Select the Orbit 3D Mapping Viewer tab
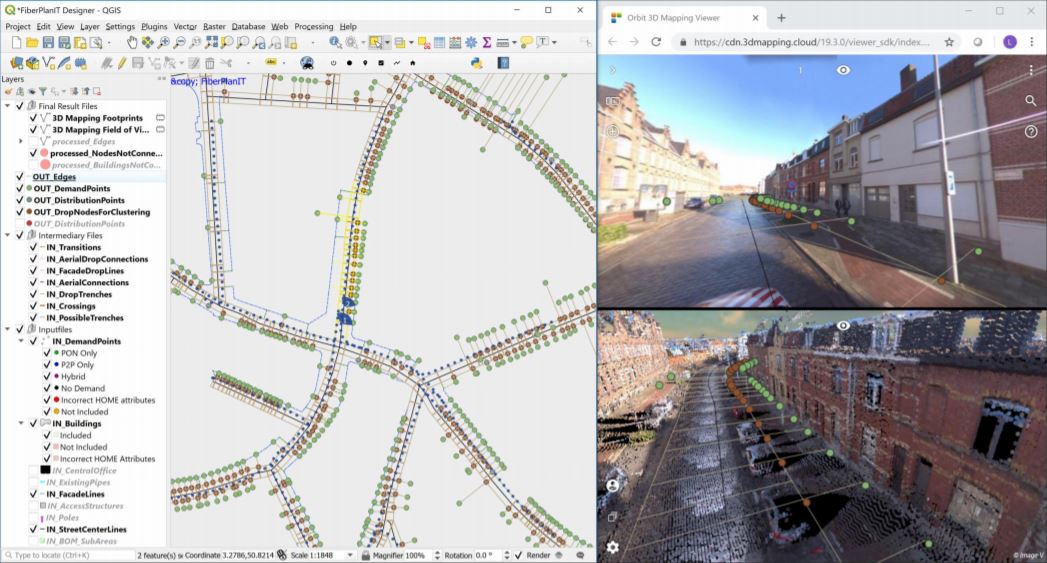The image size is (1047, 563). click(680, 17)
